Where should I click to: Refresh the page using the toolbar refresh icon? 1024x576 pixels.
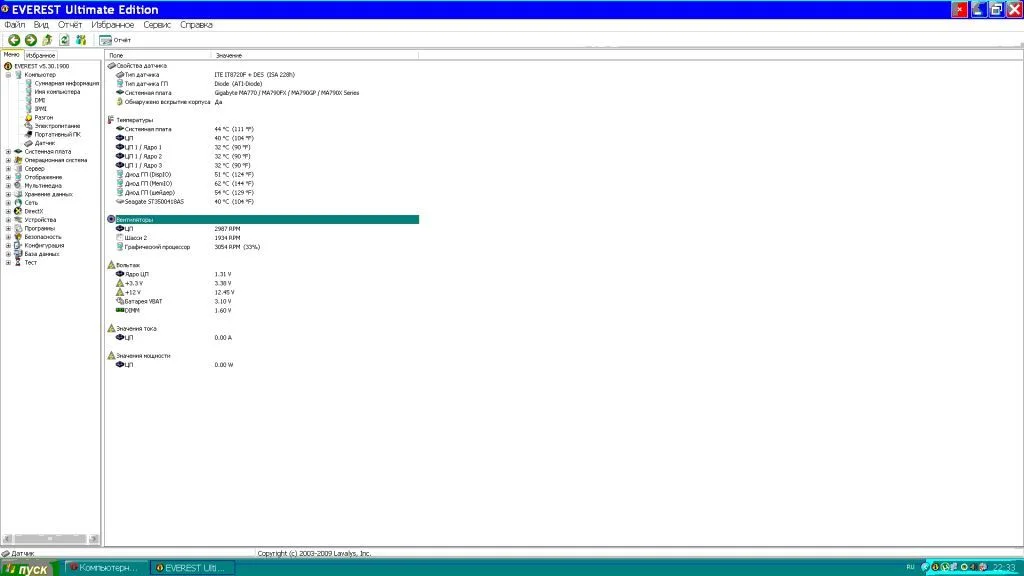coord(64,40)
